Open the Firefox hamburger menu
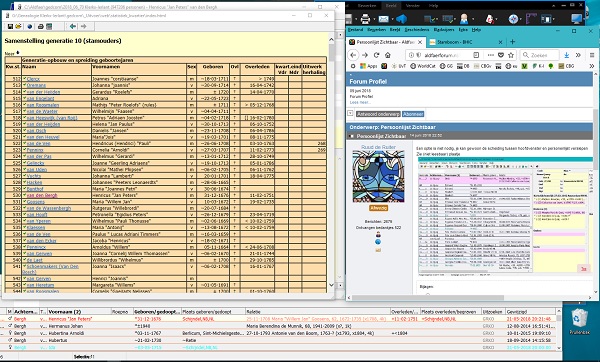 [592, 55]
